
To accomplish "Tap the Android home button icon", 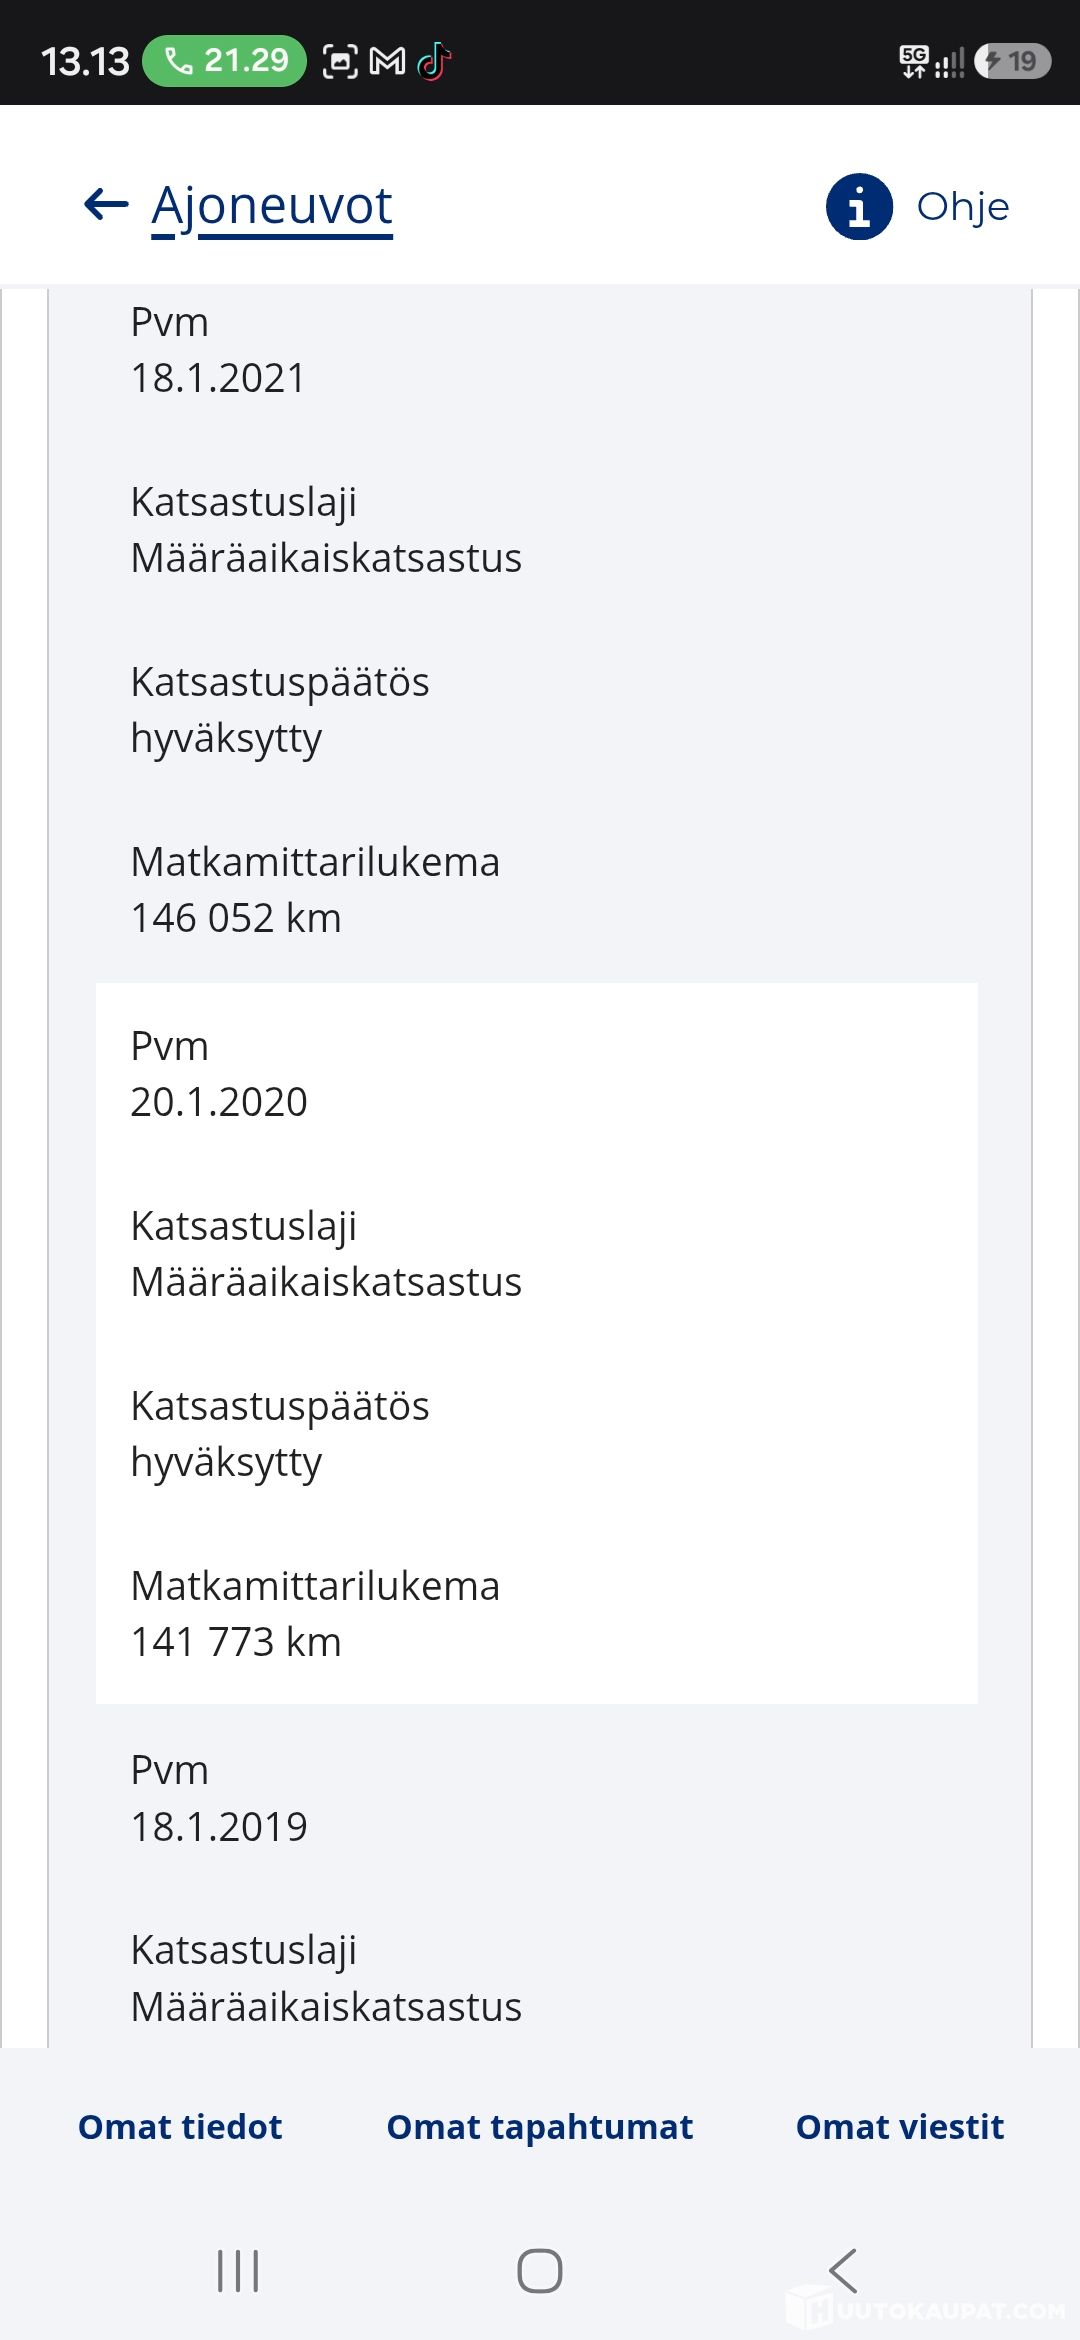I will click(540, 2271).
